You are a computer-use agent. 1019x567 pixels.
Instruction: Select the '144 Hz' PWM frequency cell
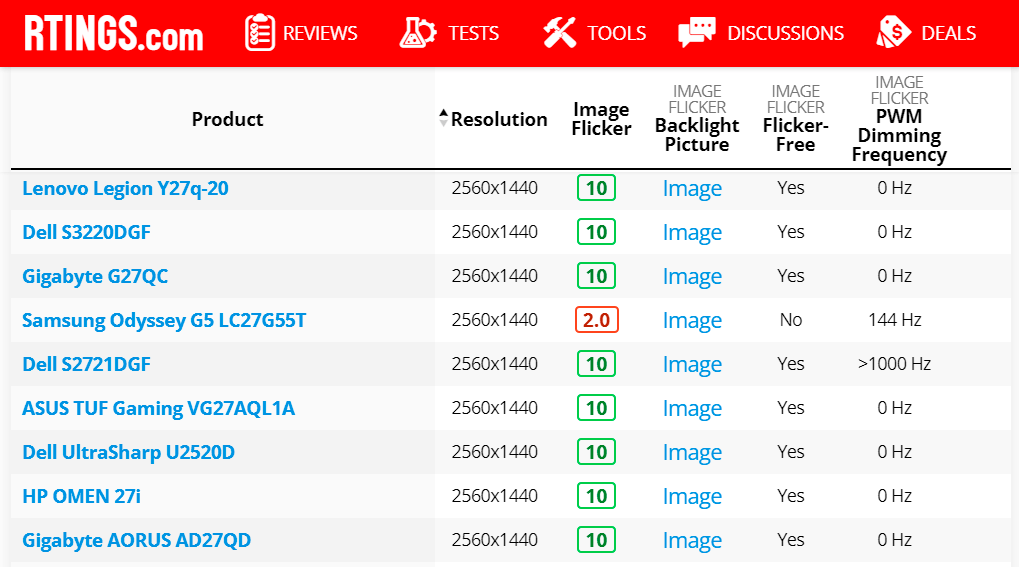click(895, 320)
